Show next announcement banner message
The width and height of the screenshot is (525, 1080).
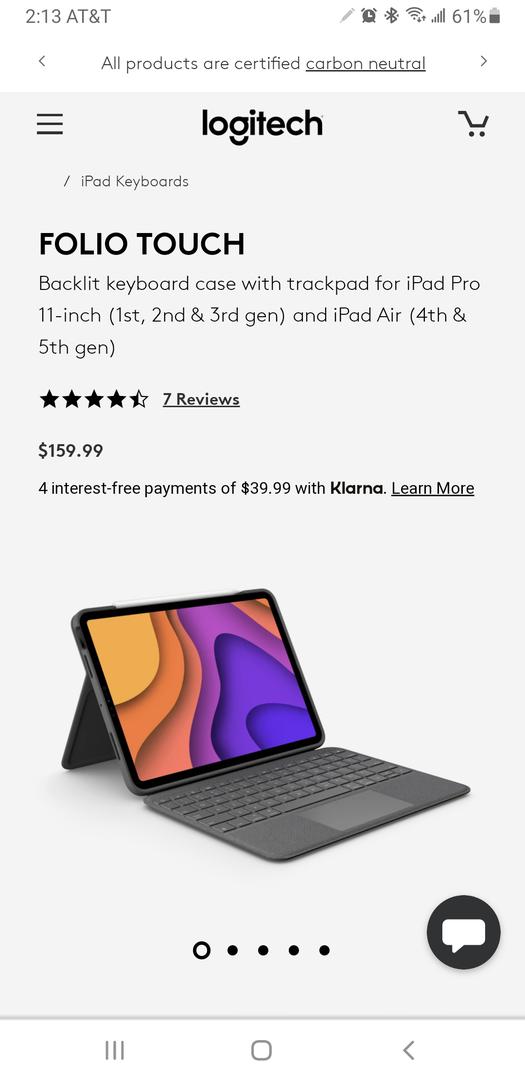483,61
